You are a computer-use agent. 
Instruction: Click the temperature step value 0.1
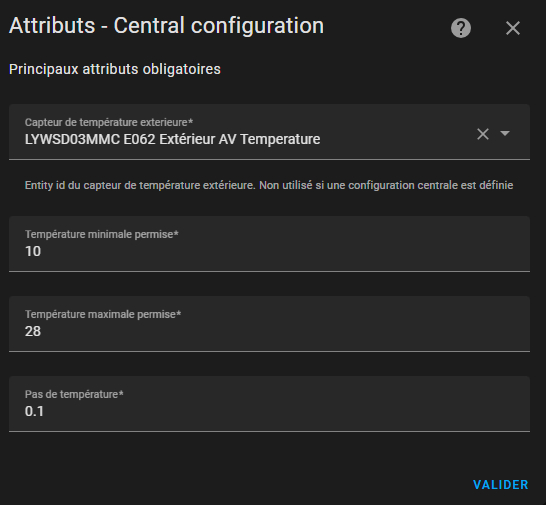point(34,411)
